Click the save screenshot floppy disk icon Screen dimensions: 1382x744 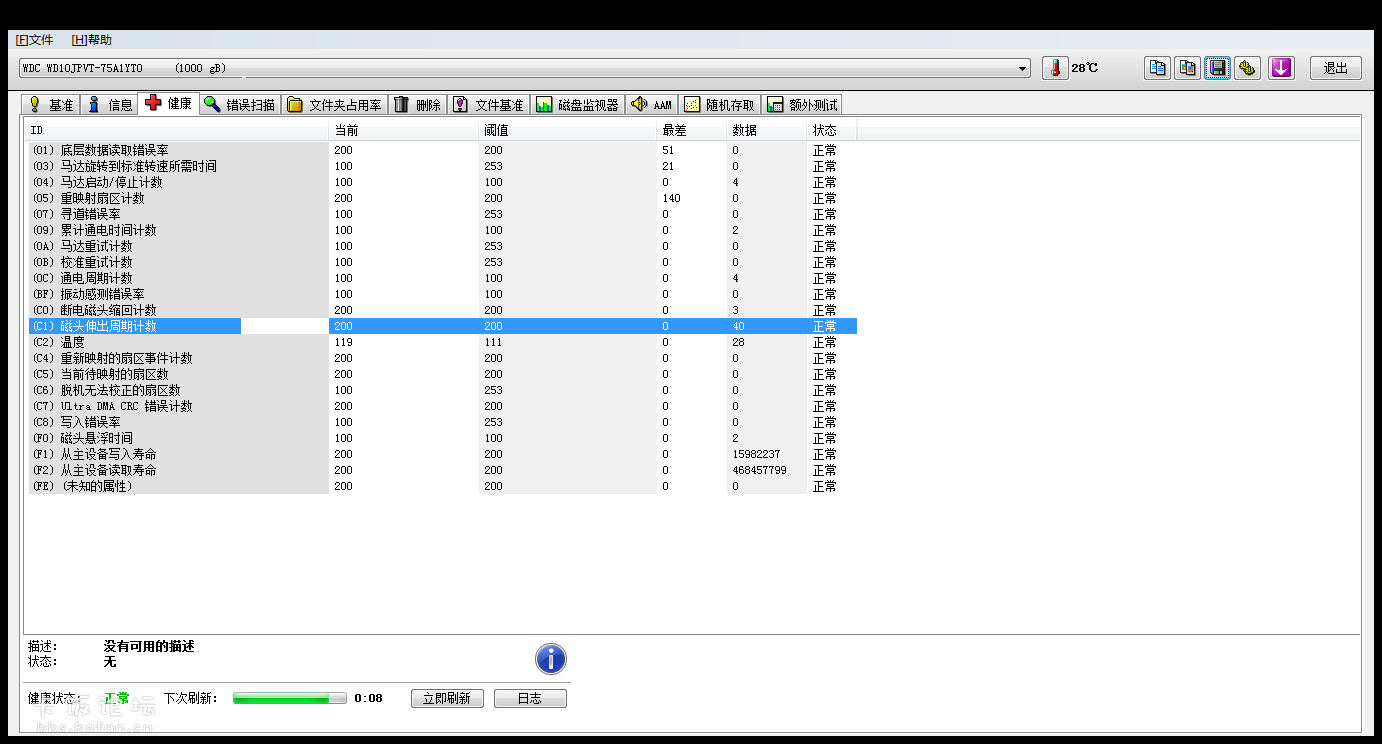(x=1217, y=68)
